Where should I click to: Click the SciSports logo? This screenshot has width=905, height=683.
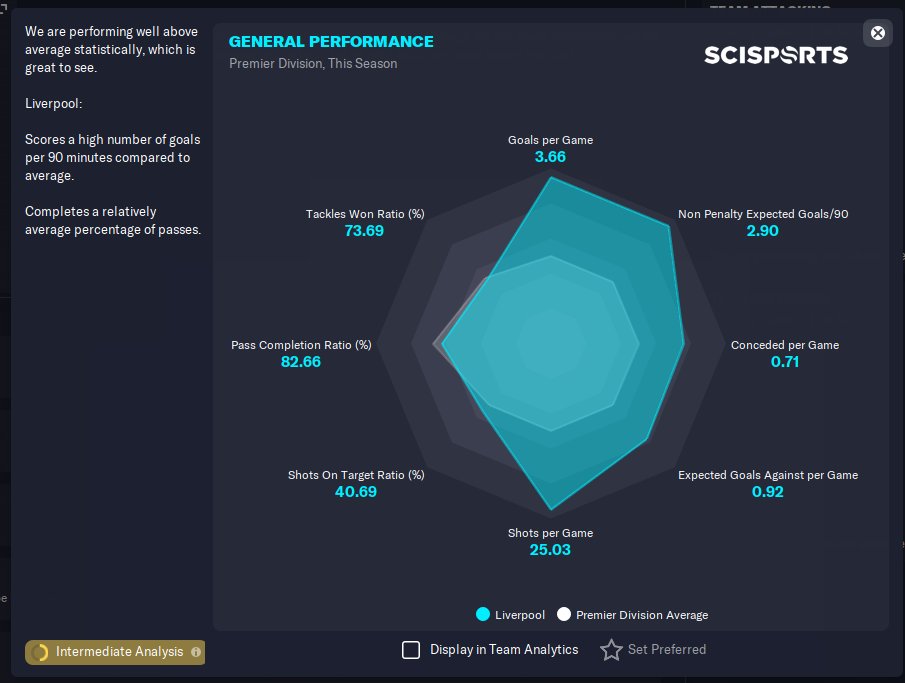click(x=776, y=55)
